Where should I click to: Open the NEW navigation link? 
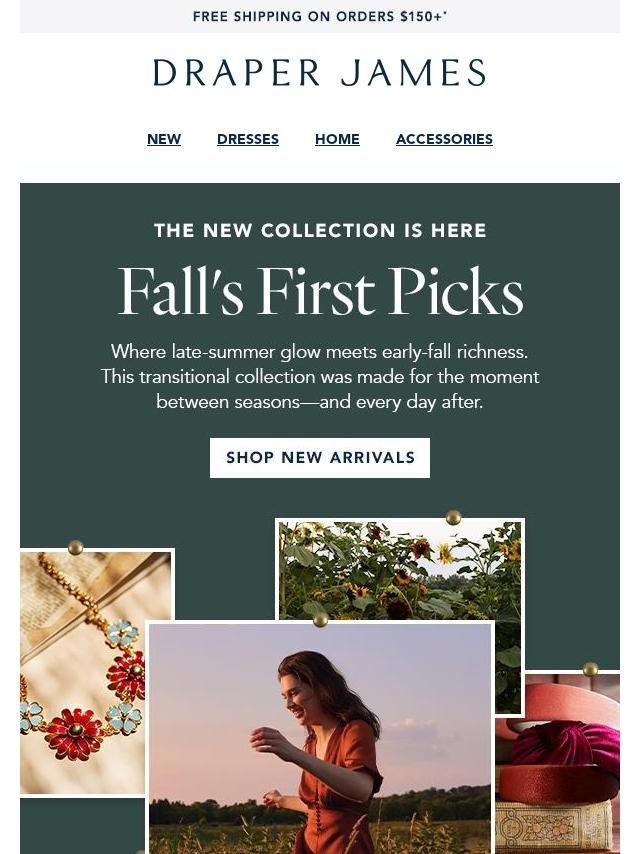click(x=163, y=139)
